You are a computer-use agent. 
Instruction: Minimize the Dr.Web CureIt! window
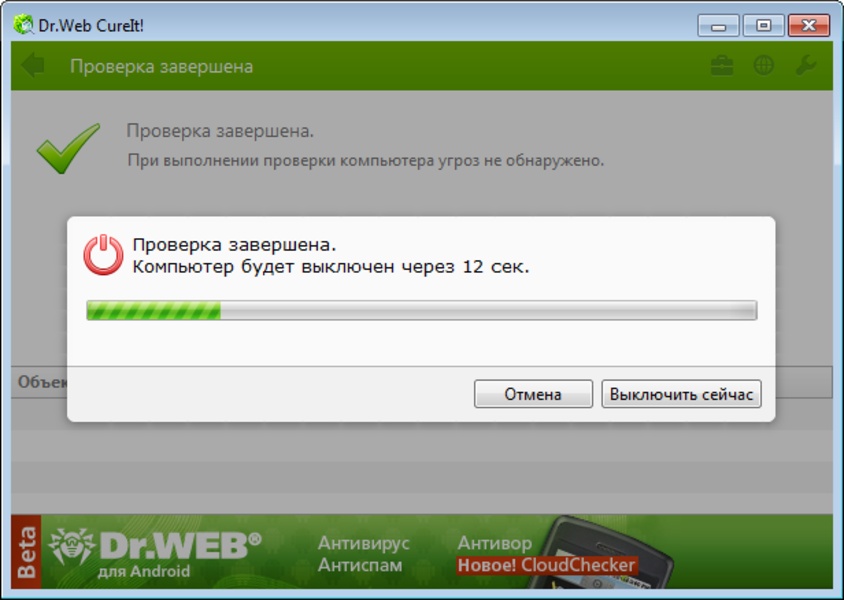pos(718,25)
